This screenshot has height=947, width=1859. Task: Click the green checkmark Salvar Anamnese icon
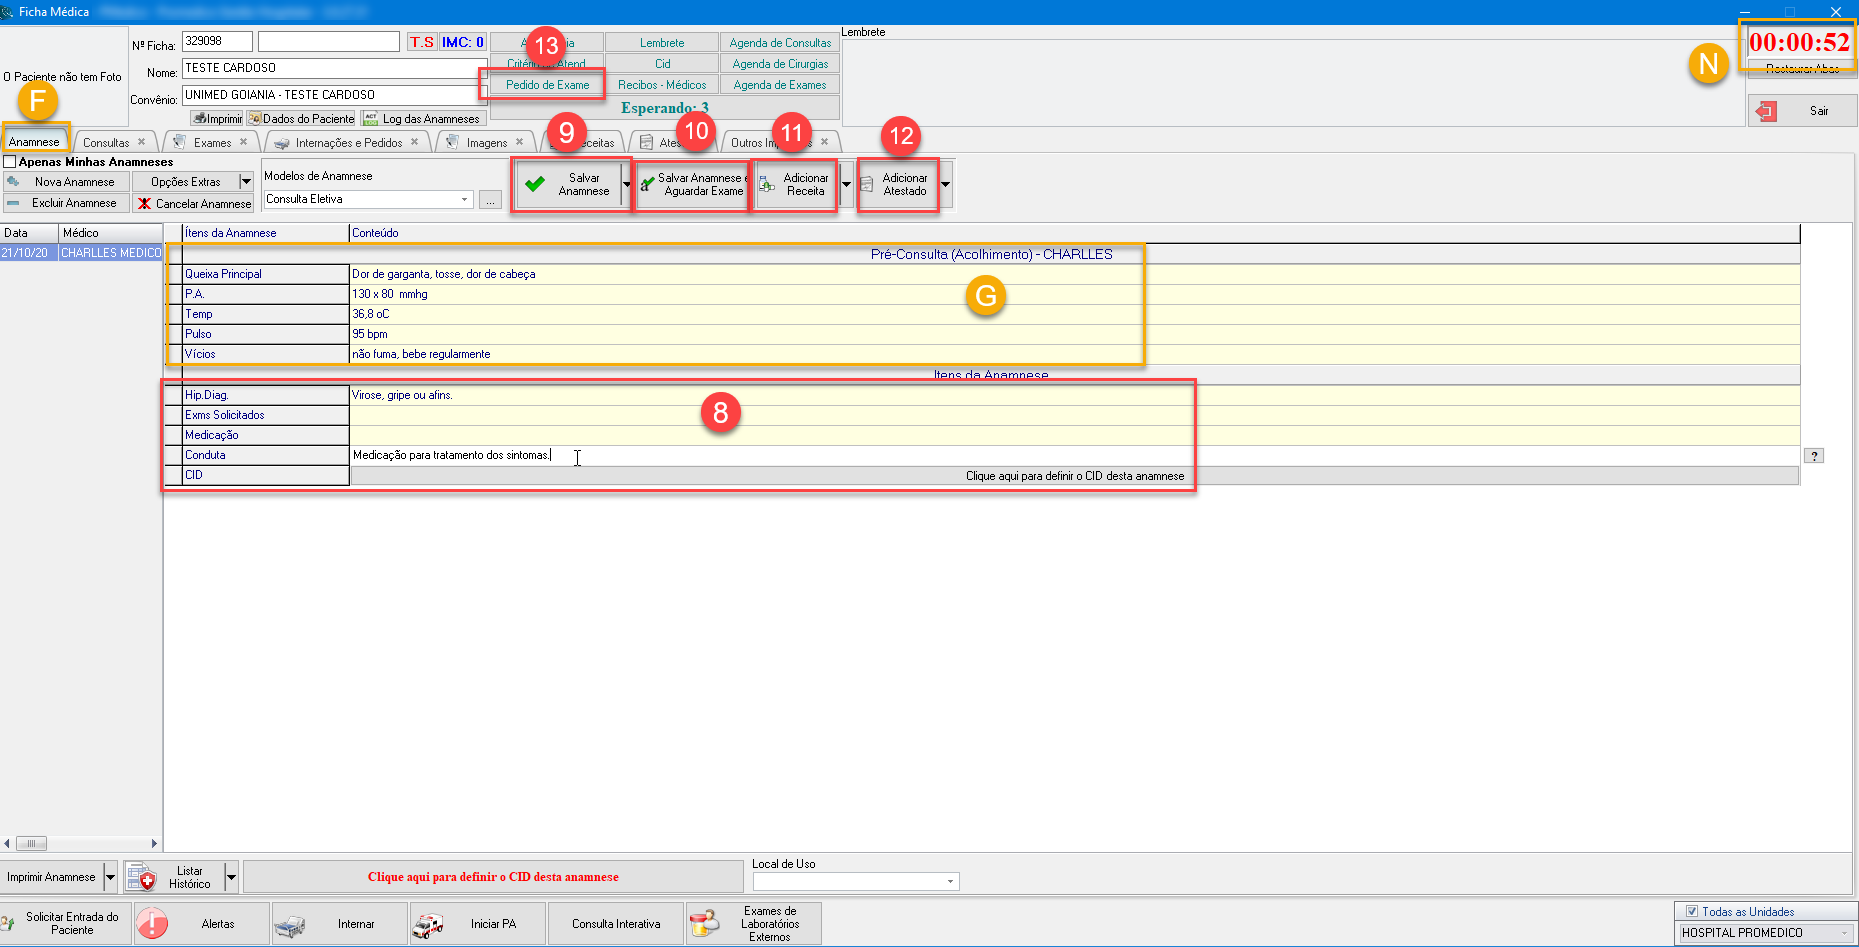(535, 184)
